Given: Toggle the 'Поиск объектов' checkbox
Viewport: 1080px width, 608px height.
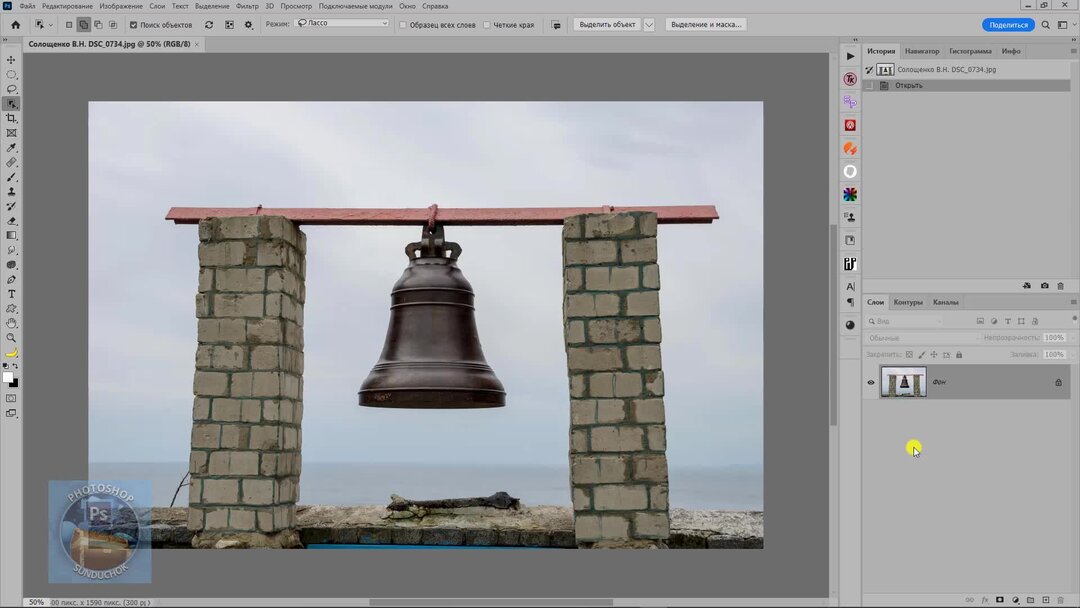Looking at the screenshot, I should [x=134, y=25].
